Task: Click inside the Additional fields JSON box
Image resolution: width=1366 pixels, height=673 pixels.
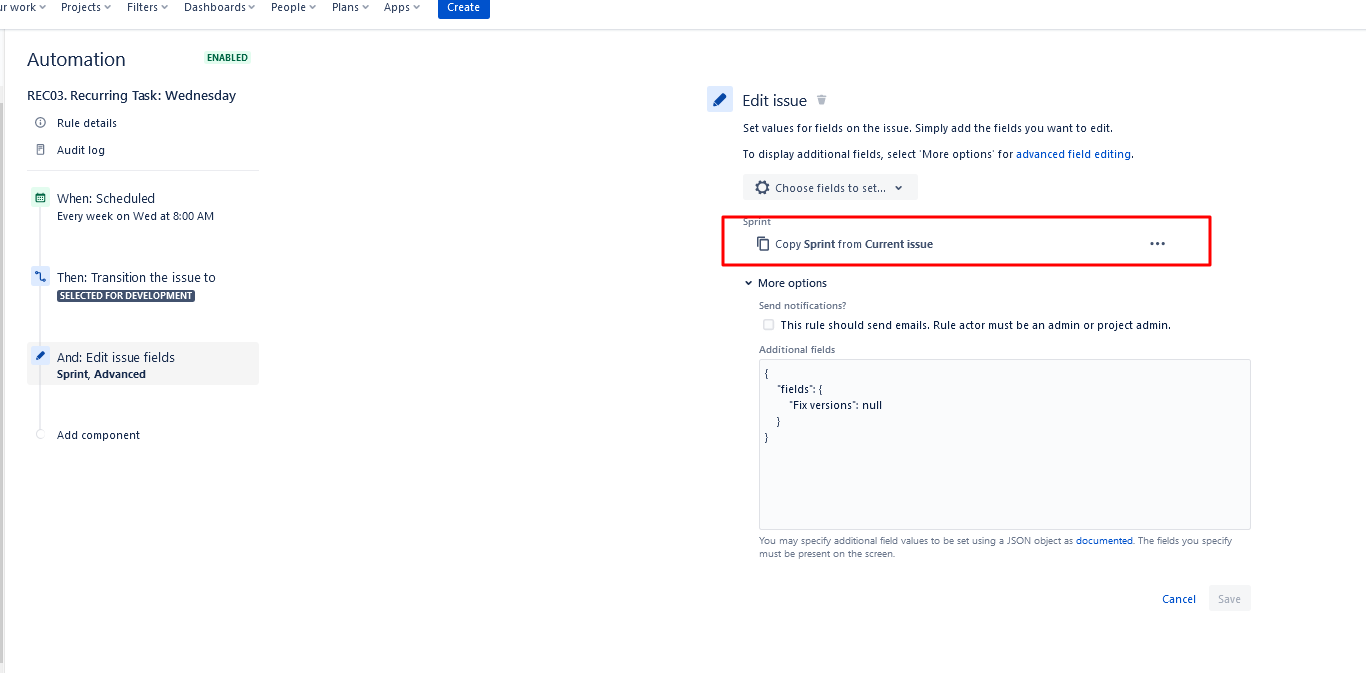Action: click(x=1004, y=444)
